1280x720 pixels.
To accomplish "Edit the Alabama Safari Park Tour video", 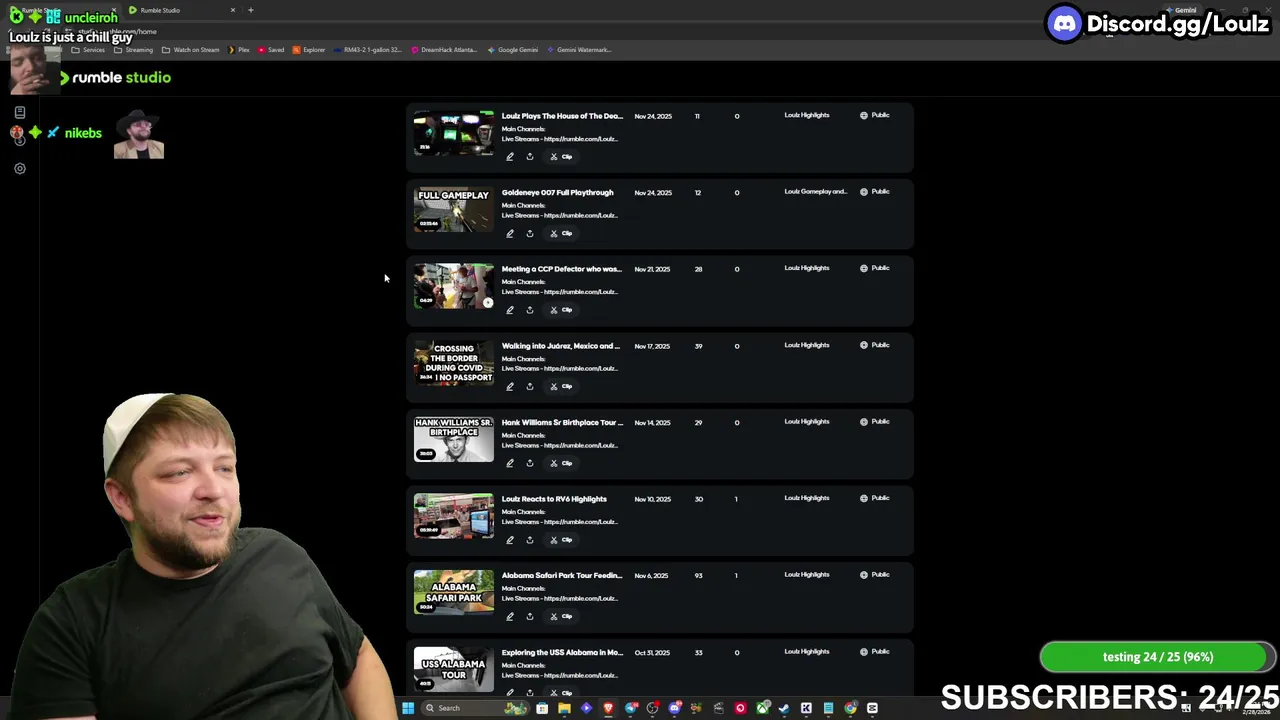I will click(x=510, y=617).
